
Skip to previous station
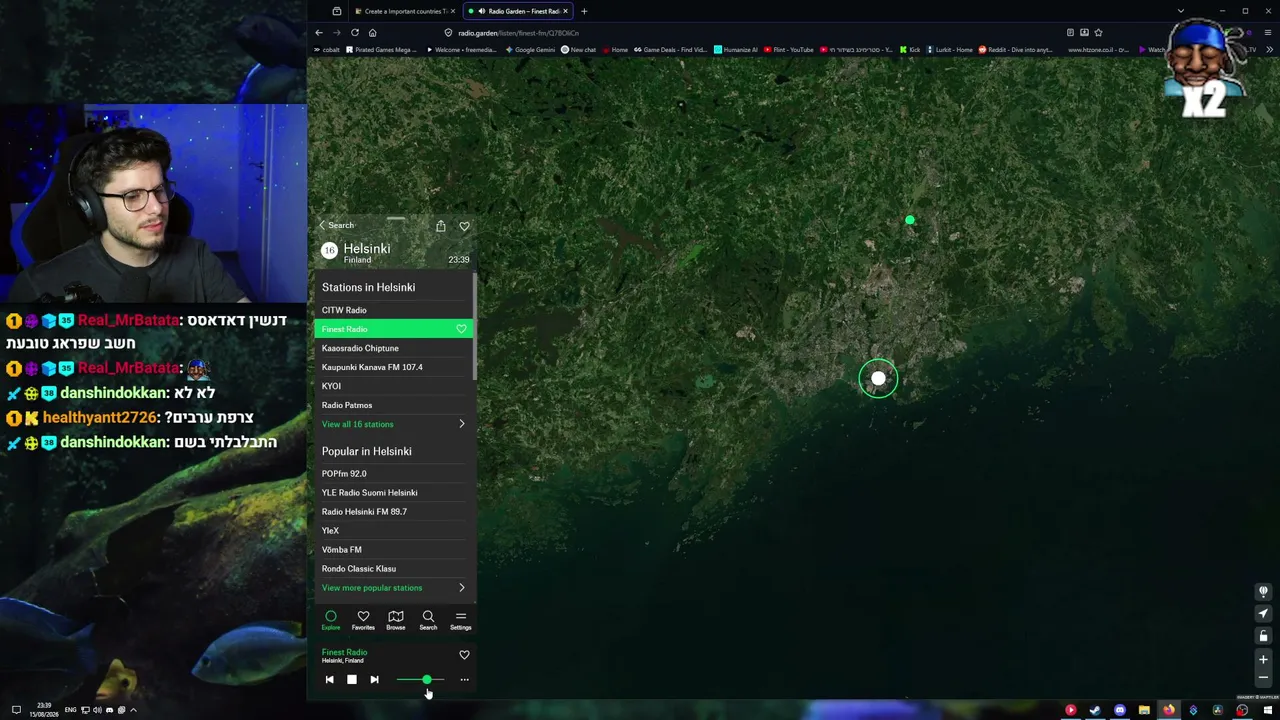coord(329,680)
